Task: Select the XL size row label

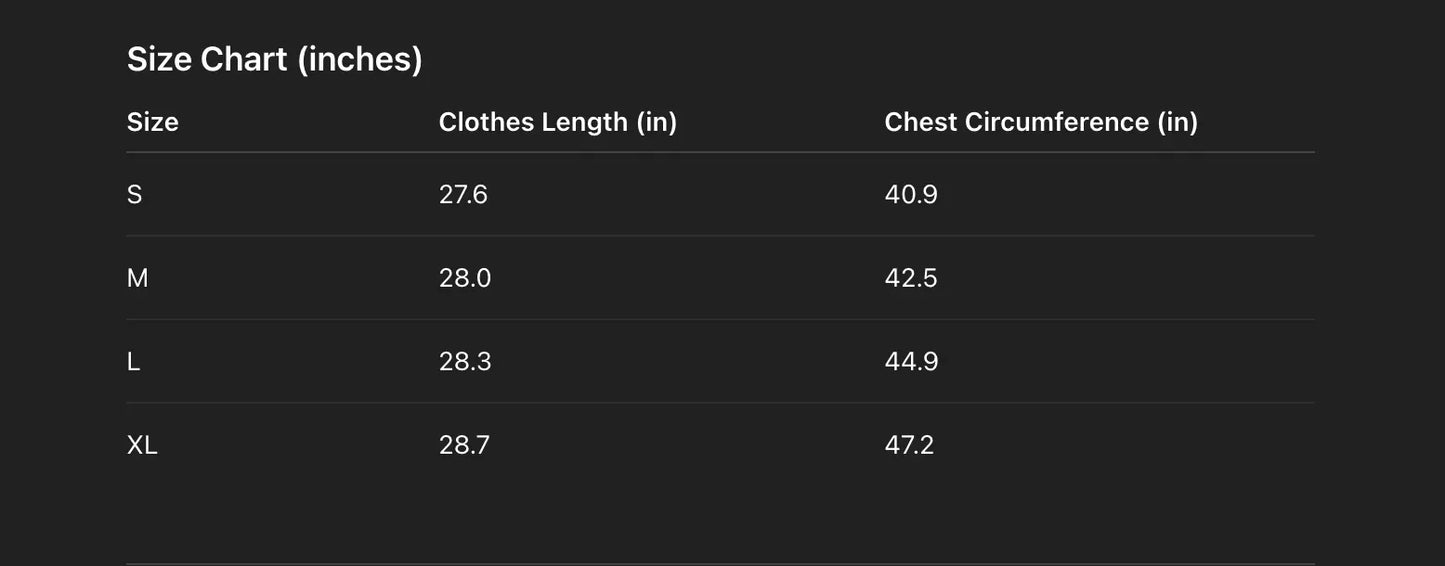Action: (142, 445)
